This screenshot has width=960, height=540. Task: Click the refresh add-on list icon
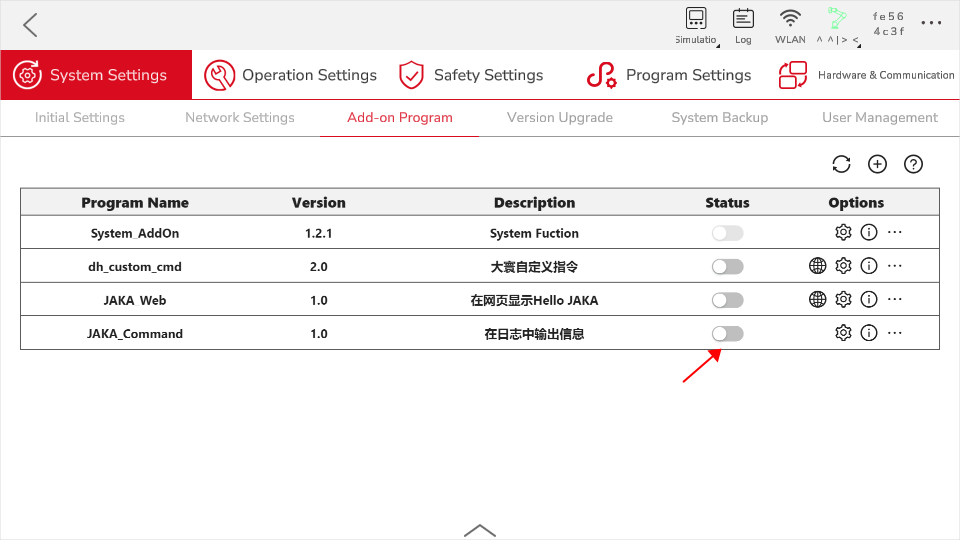click(841, 164)
